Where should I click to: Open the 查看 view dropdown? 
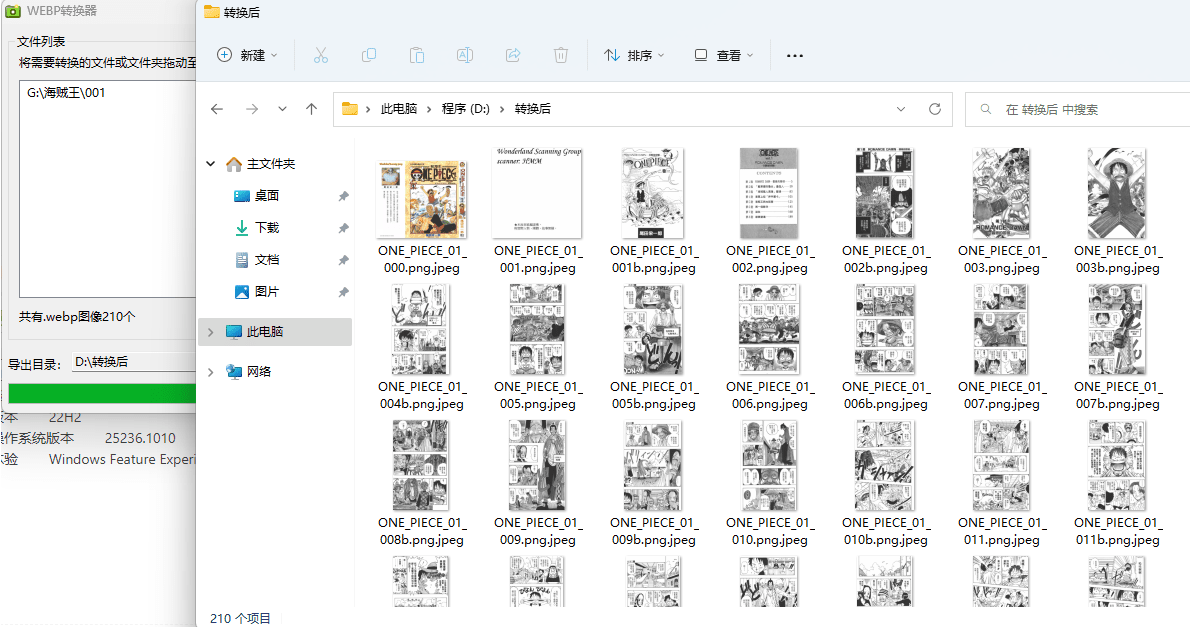click(x=724, y=55)
